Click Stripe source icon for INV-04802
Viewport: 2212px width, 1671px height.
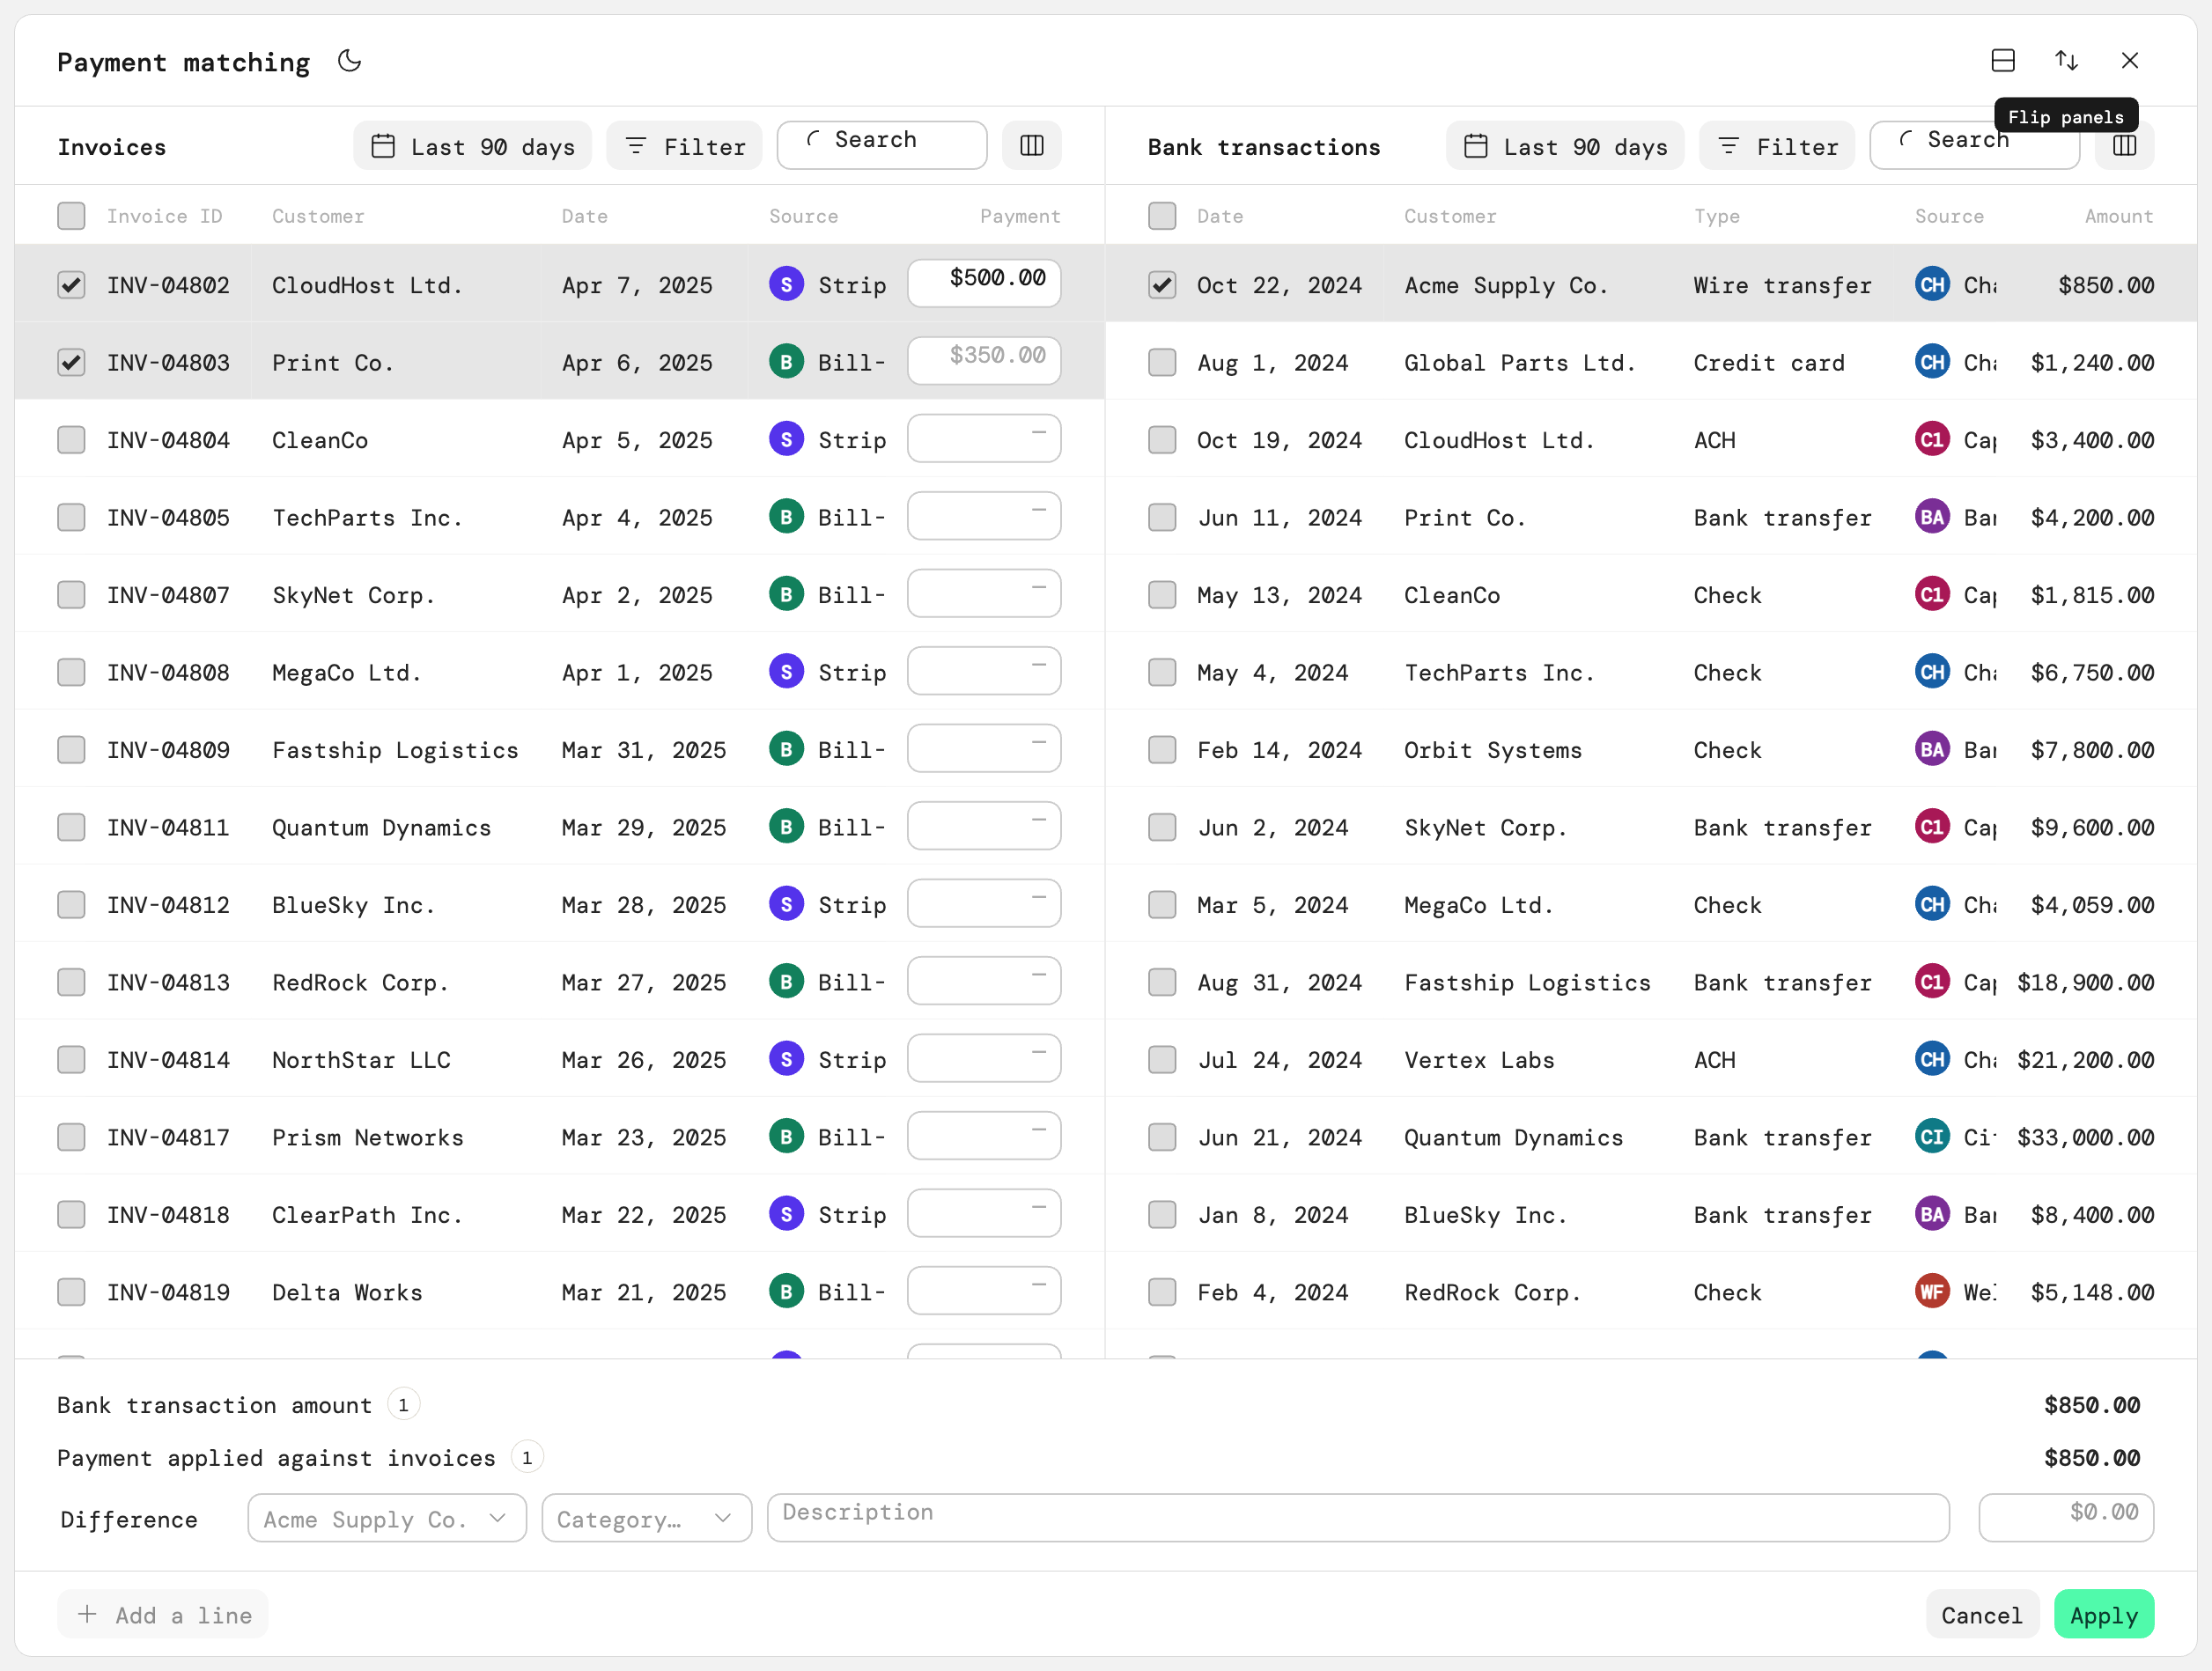coord(787,284)
